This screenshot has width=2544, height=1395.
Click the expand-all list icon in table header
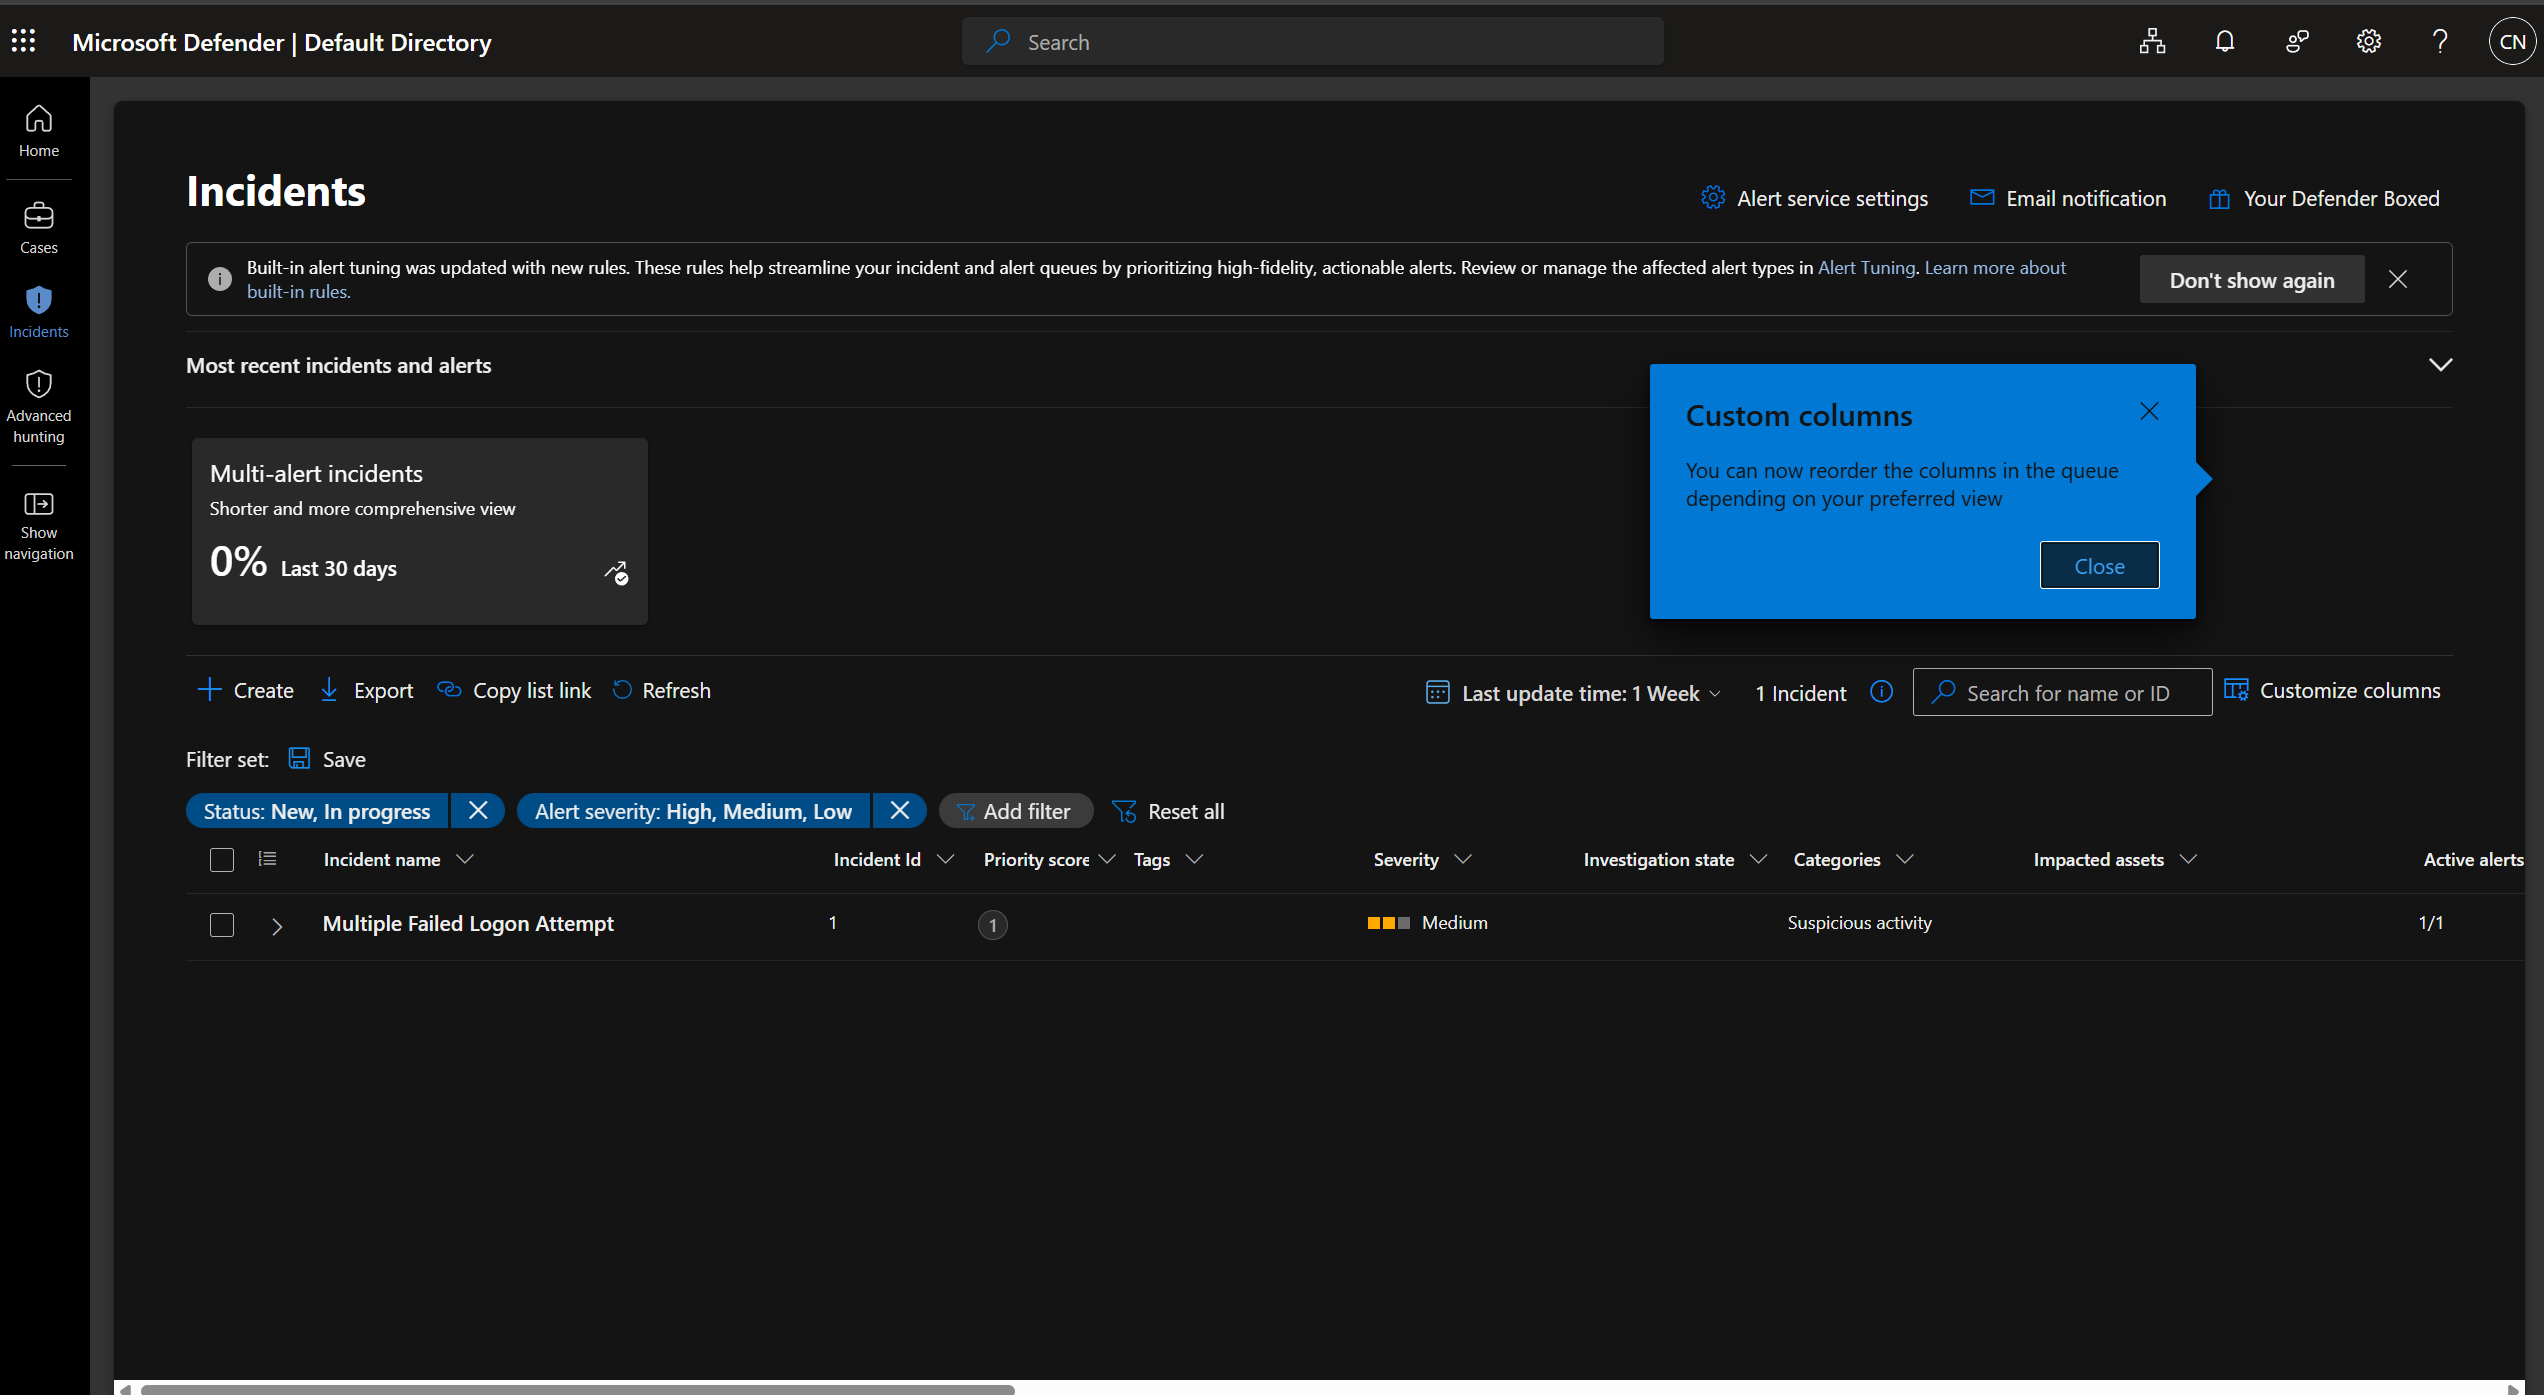tap(267, 858)
